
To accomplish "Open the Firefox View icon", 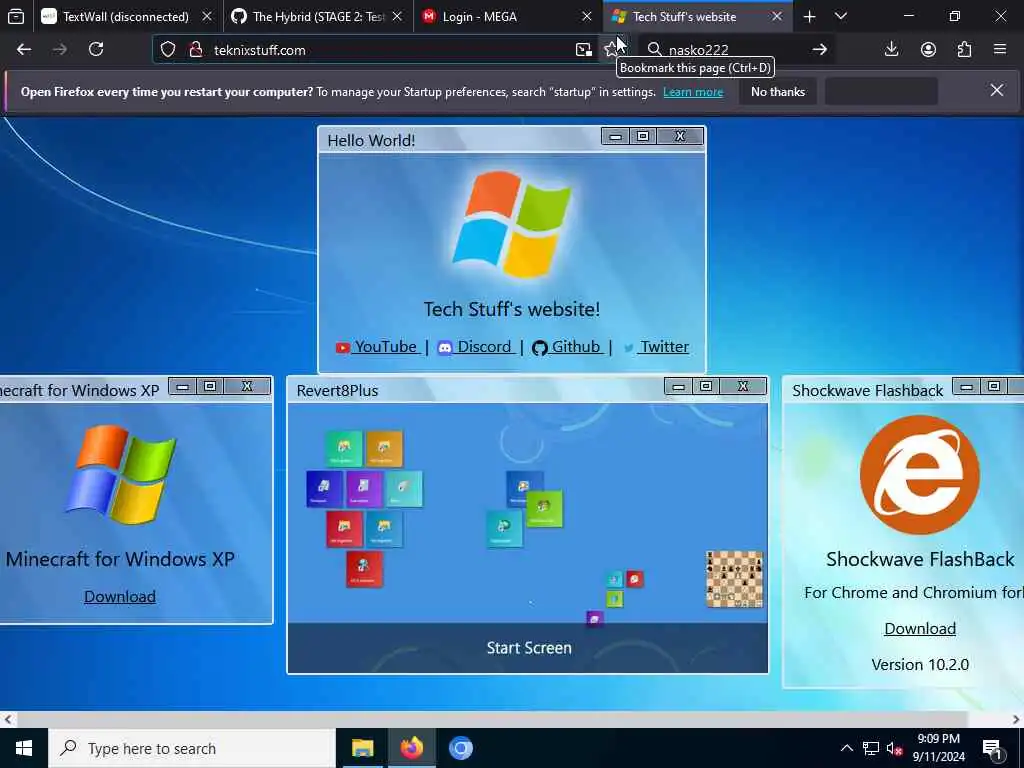I will [16, 16].
